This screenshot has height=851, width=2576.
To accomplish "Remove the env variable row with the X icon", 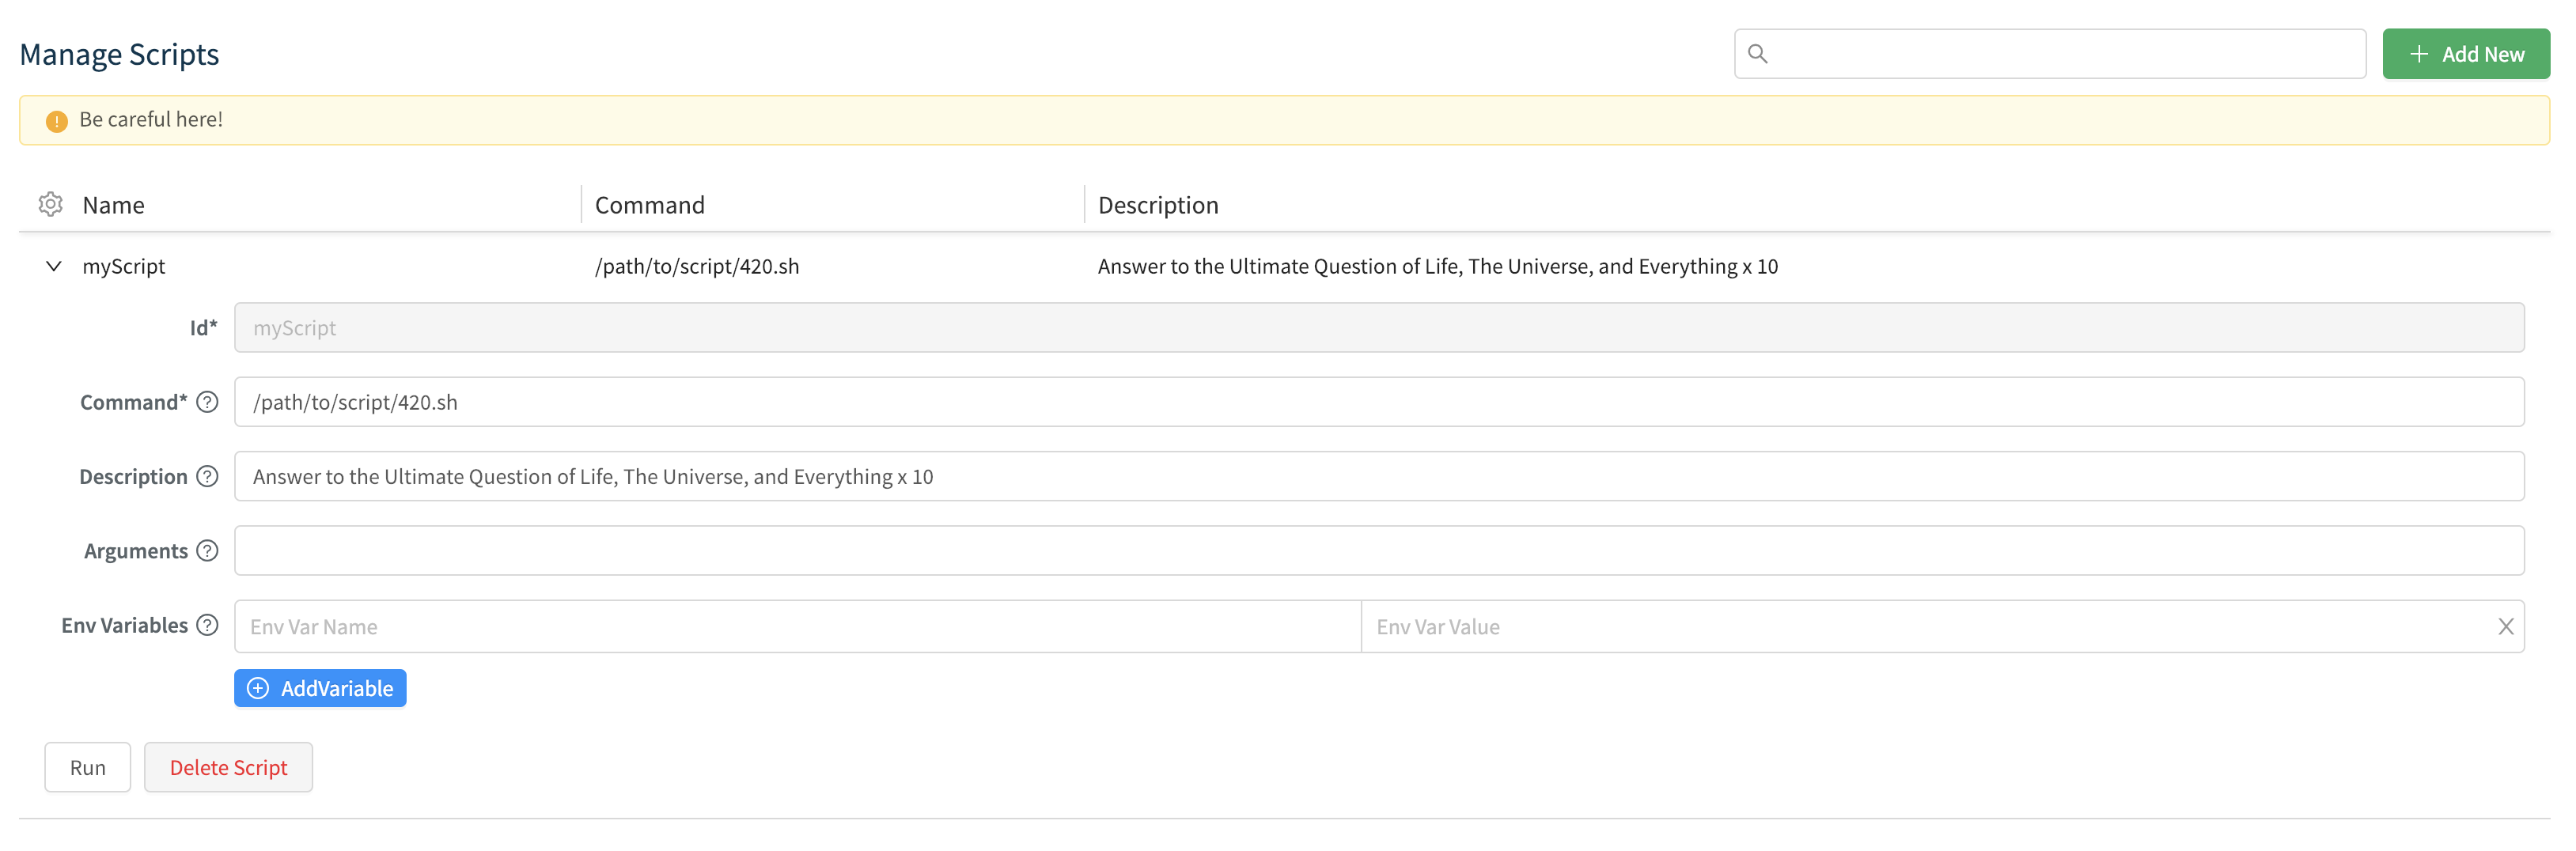I will tap(2507, 626).
